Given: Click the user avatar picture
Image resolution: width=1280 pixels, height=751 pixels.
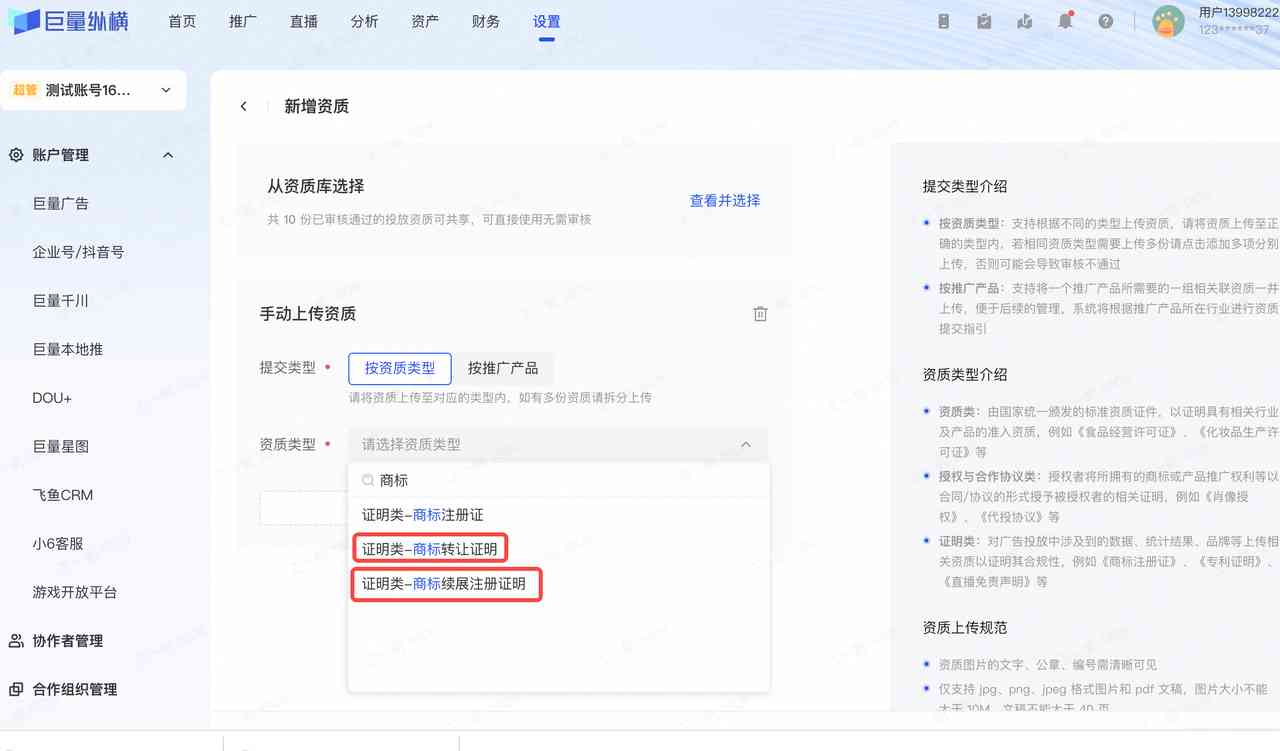Looking at the screenshot, I should click(x=1168, y=21).
